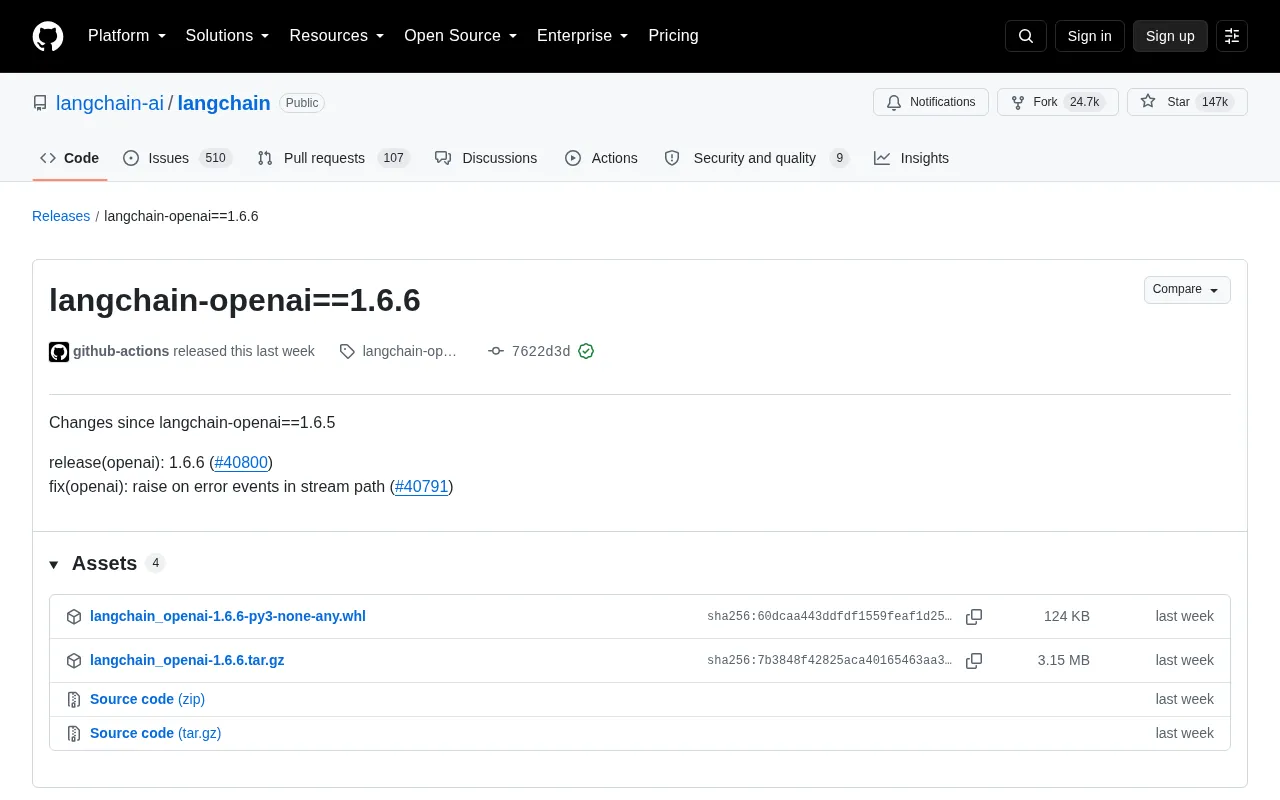Go back to the Releases breadcrumb

pyautogui.click(x=61, y=216)
